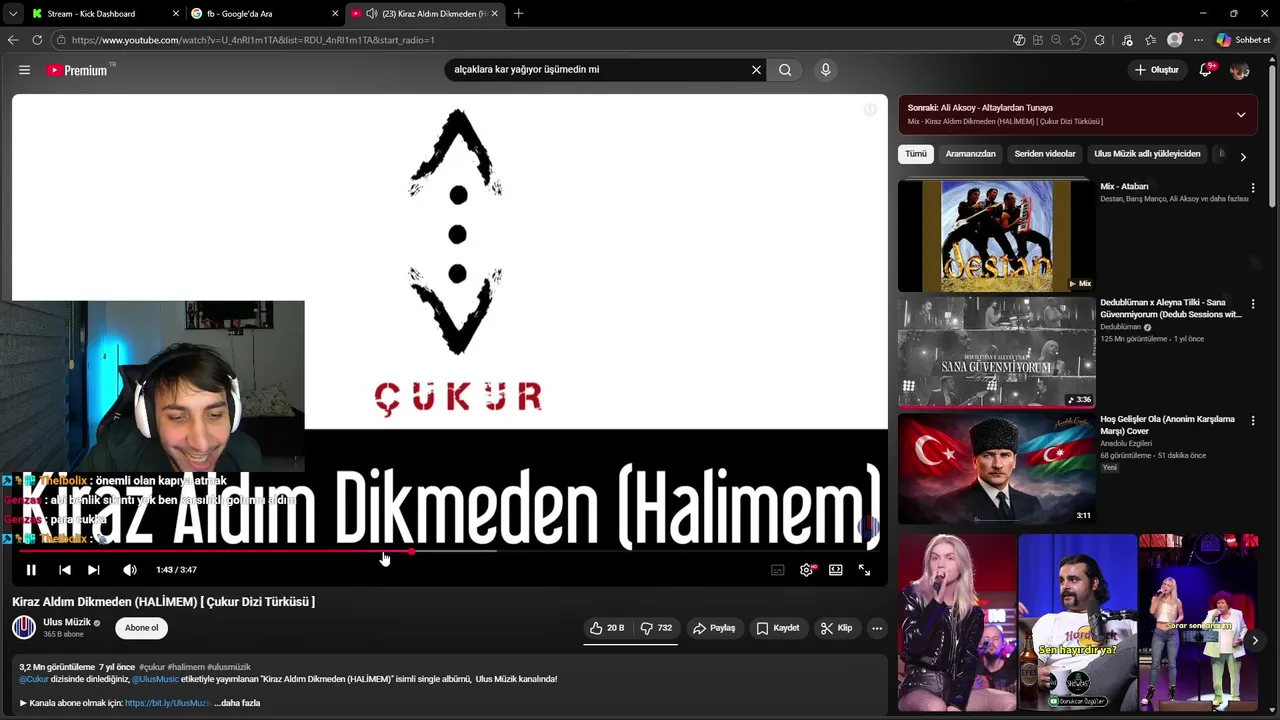Open the browser media control music icon
The image size is (1280, 720).
[x=1128, y=40]
